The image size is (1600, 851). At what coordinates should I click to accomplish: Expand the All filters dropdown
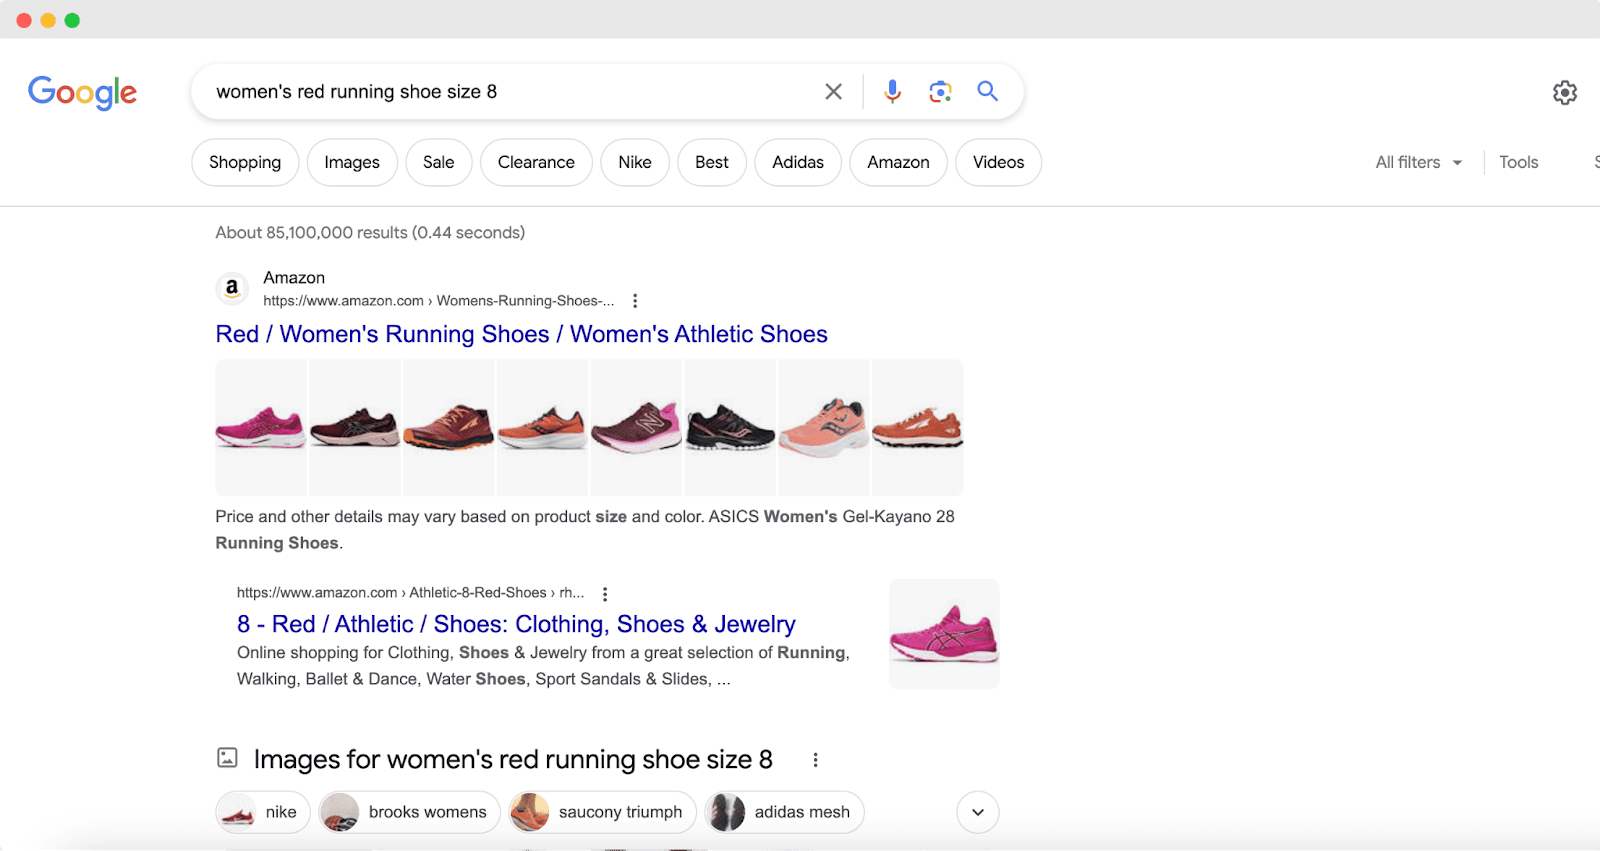coord(1418,162)
